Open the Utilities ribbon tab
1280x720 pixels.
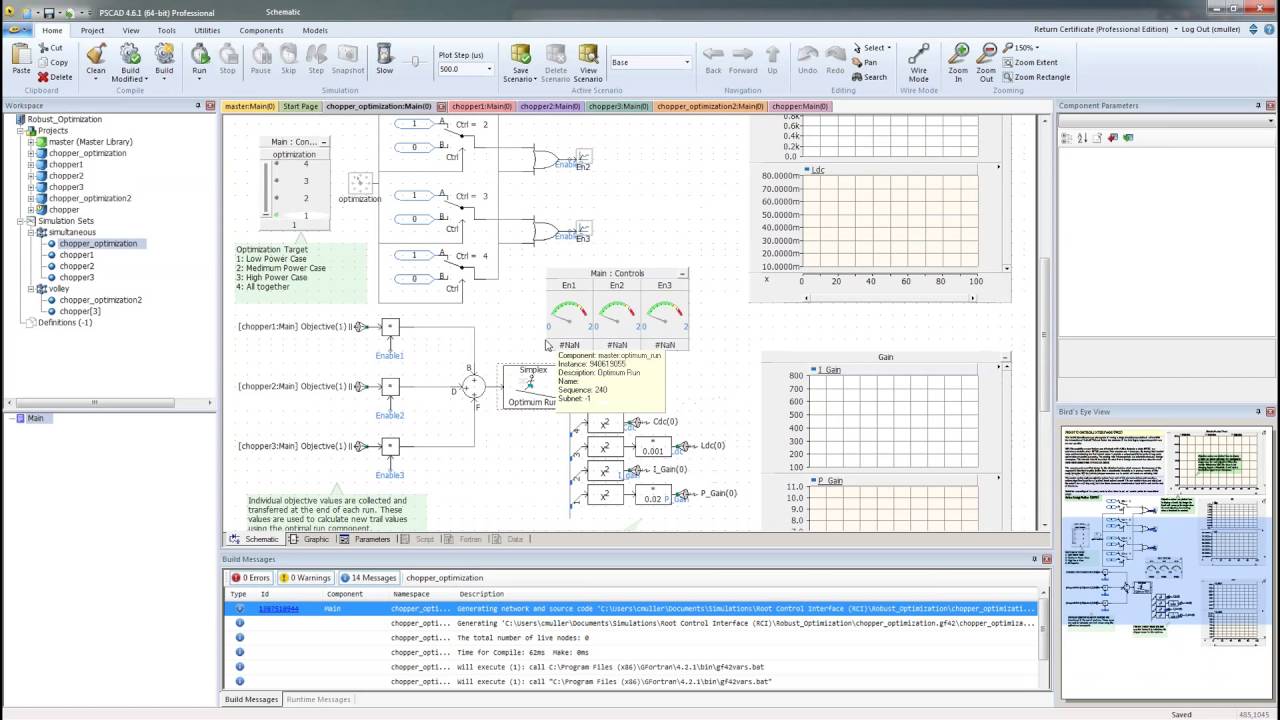[207, 30]
